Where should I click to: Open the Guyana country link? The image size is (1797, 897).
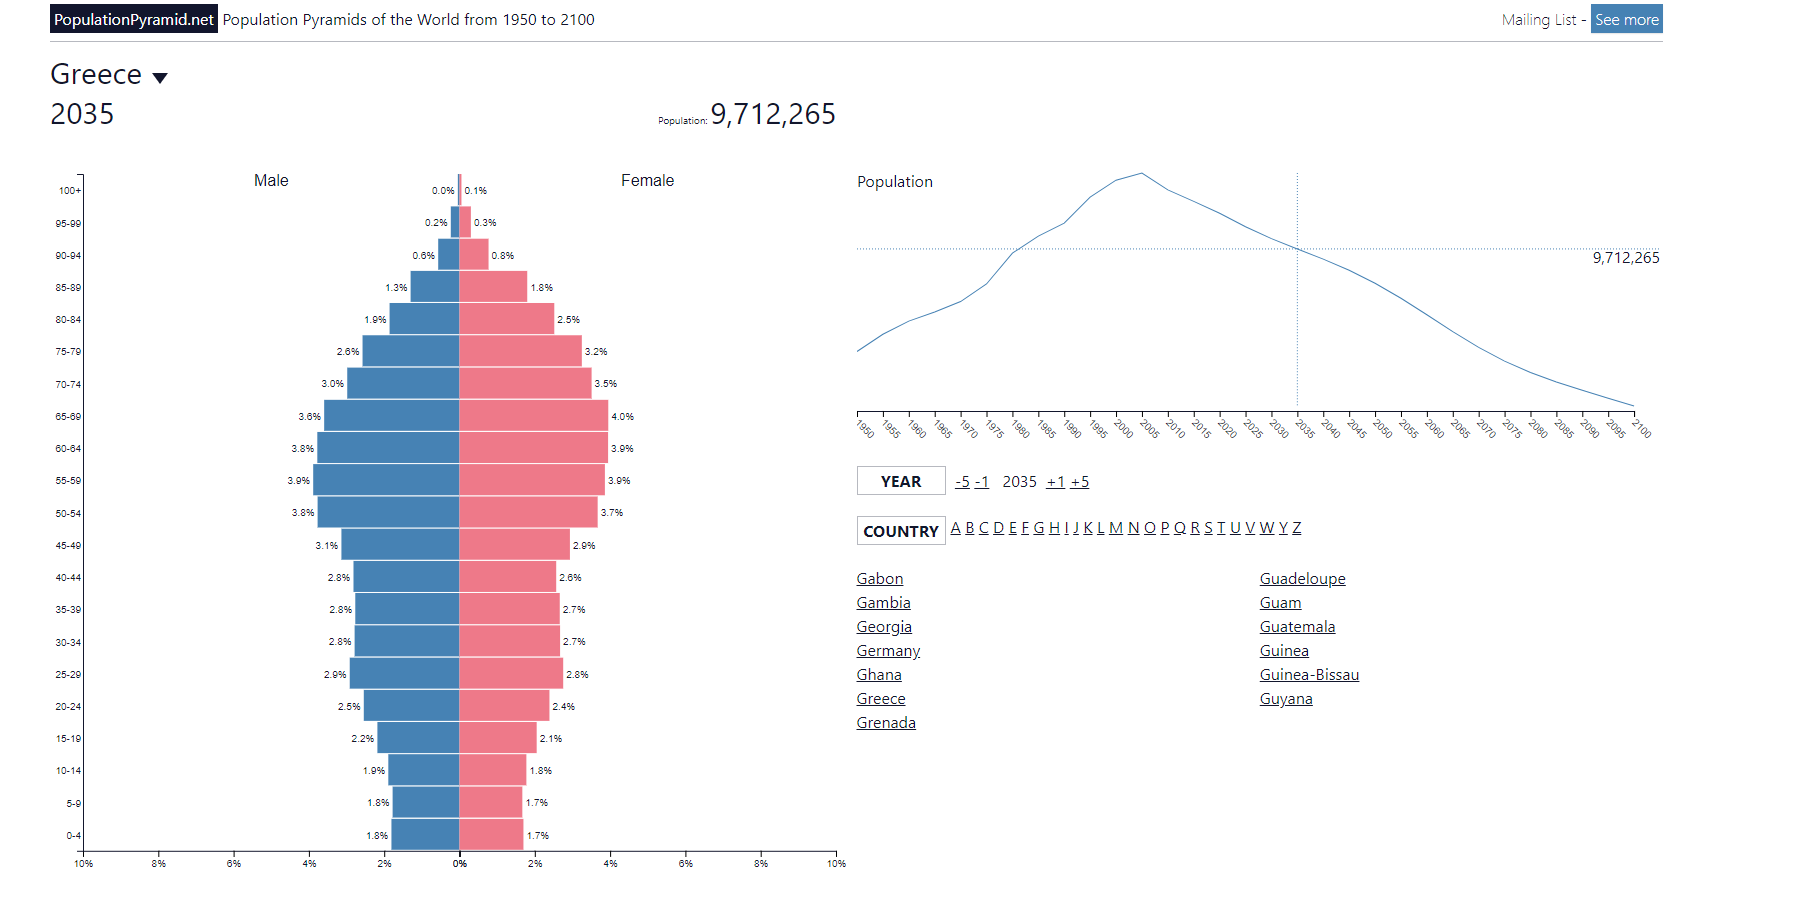click(x=1286, y=699)
